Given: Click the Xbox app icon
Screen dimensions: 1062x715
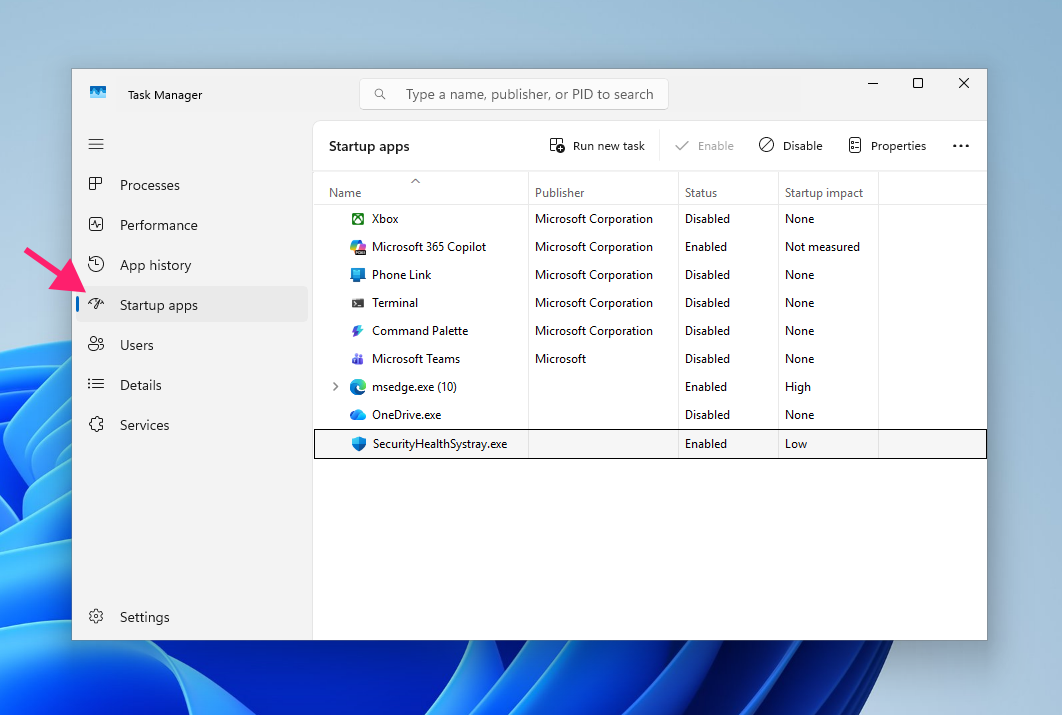Looking at the screenshot, I should coord(358,219).
